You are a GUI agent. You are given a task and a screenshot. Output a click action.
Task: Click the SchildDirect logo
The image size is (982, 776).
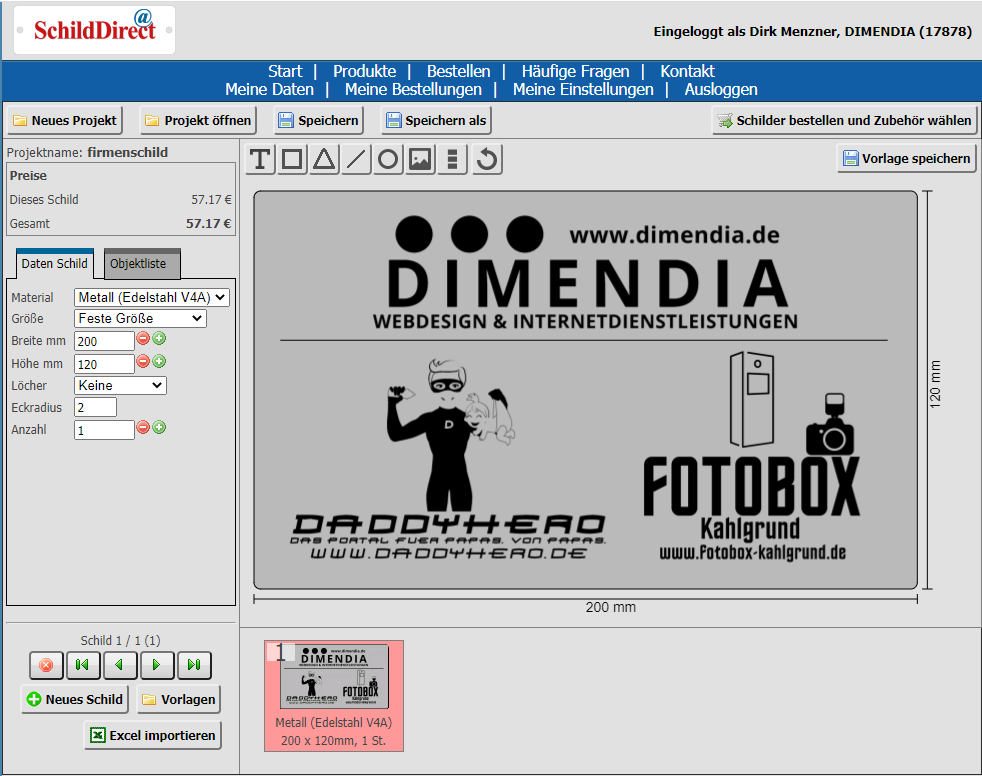coord(95,29)
